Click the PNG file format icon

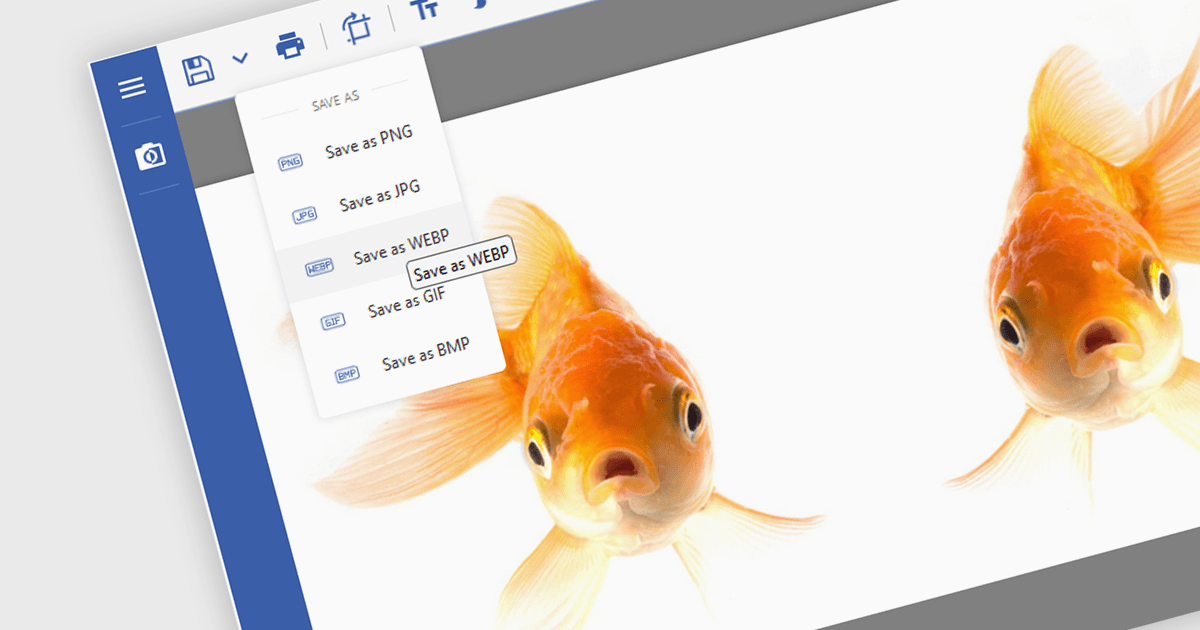pyautogui.click(x=290, y=162)
